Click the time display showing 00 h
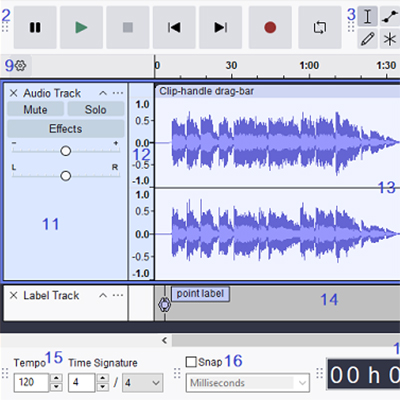The width and height of the screenshot is (400, 400). point(364,375)
